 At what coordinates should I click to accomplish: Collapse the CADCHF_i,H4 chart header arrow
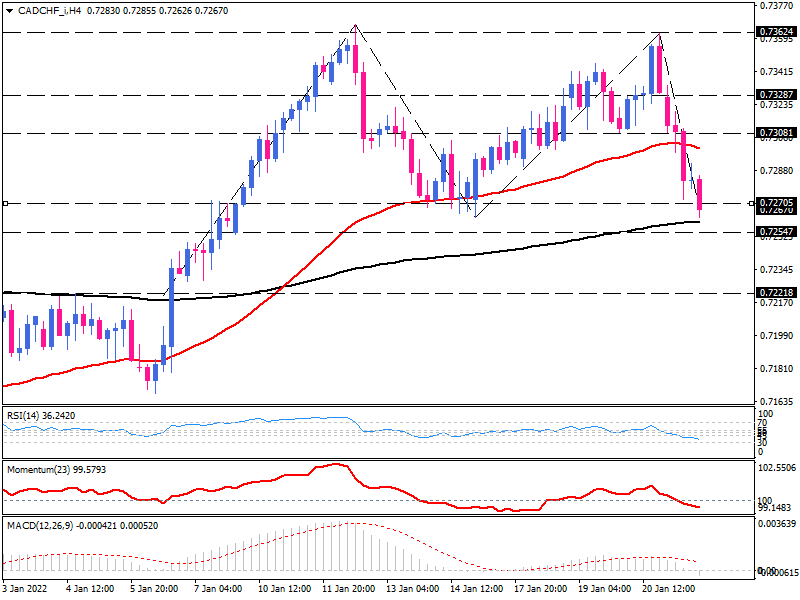pos(9,10)
